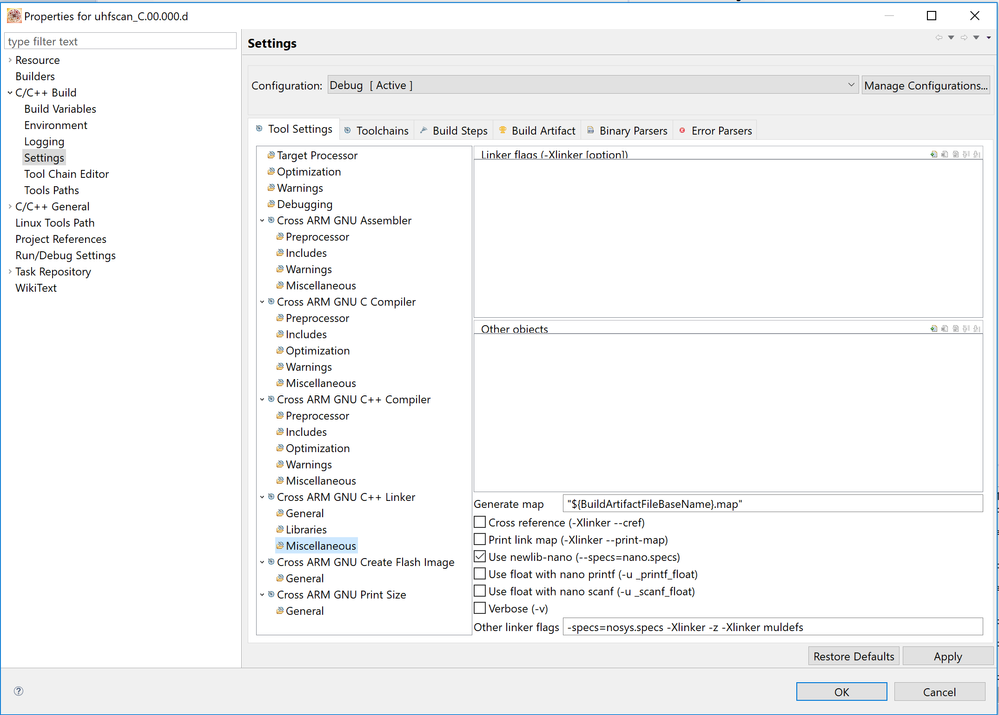Click the Other linker flags field
The image size is (999, 715).
(x=772, y=627)
